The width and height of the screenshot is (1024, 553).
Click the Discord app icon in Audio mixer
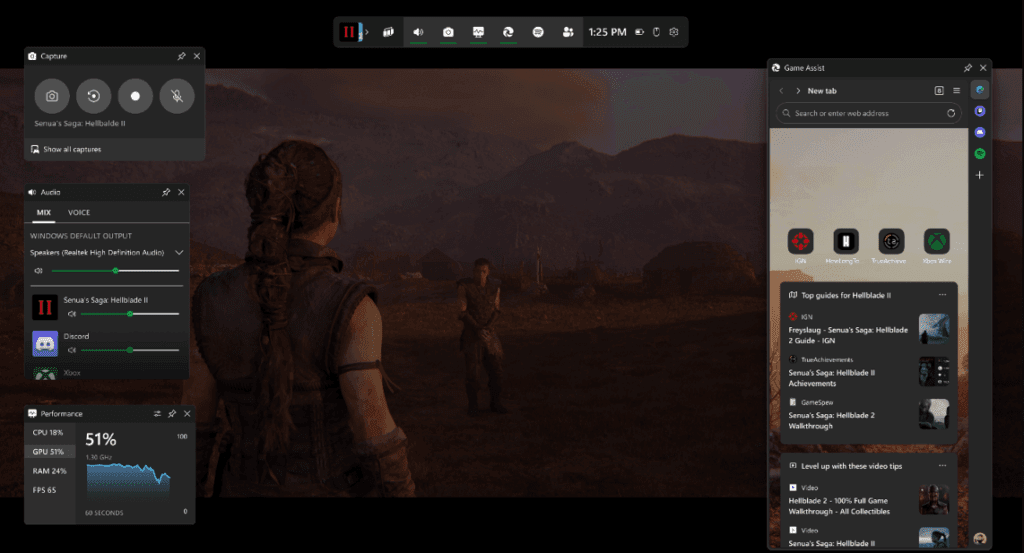coord(45,343)
